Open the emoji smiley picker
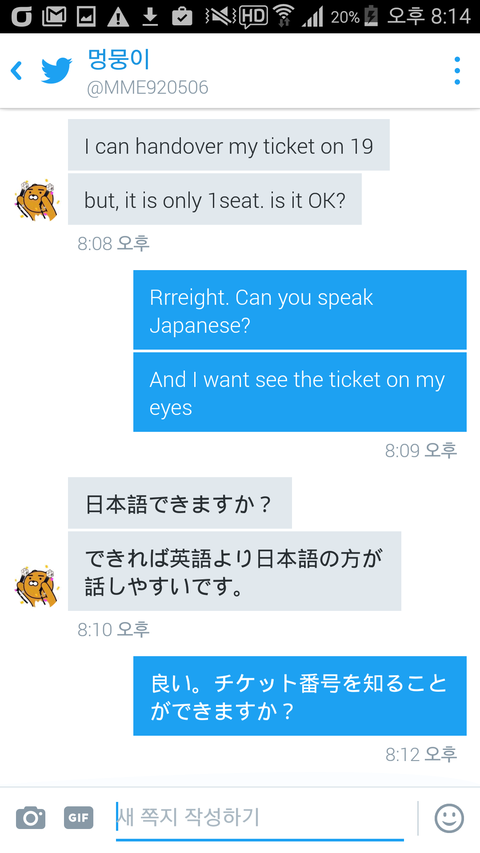Image resolution: width=480 pixels, height=853 pixels. [x=450, y=818]
